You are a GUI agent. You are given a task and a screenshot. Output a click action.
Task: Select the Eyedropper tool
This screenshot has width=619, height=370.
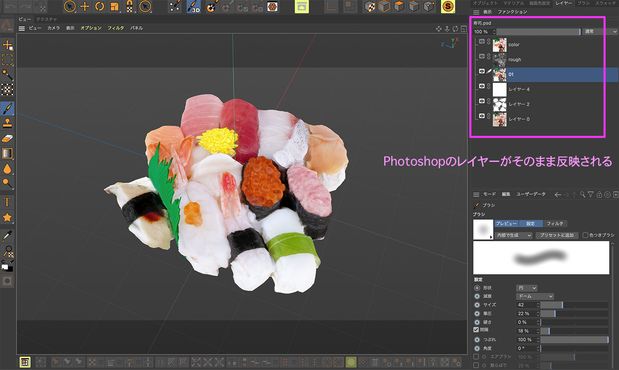point(8,236)
